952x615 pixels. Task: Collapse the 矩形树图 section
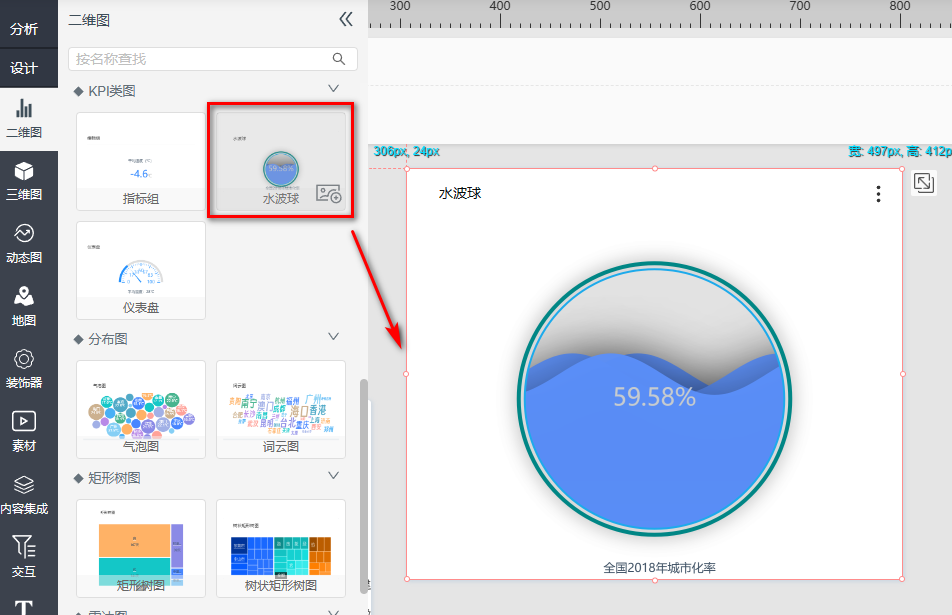pyautogui.click(x=334, y=477)
